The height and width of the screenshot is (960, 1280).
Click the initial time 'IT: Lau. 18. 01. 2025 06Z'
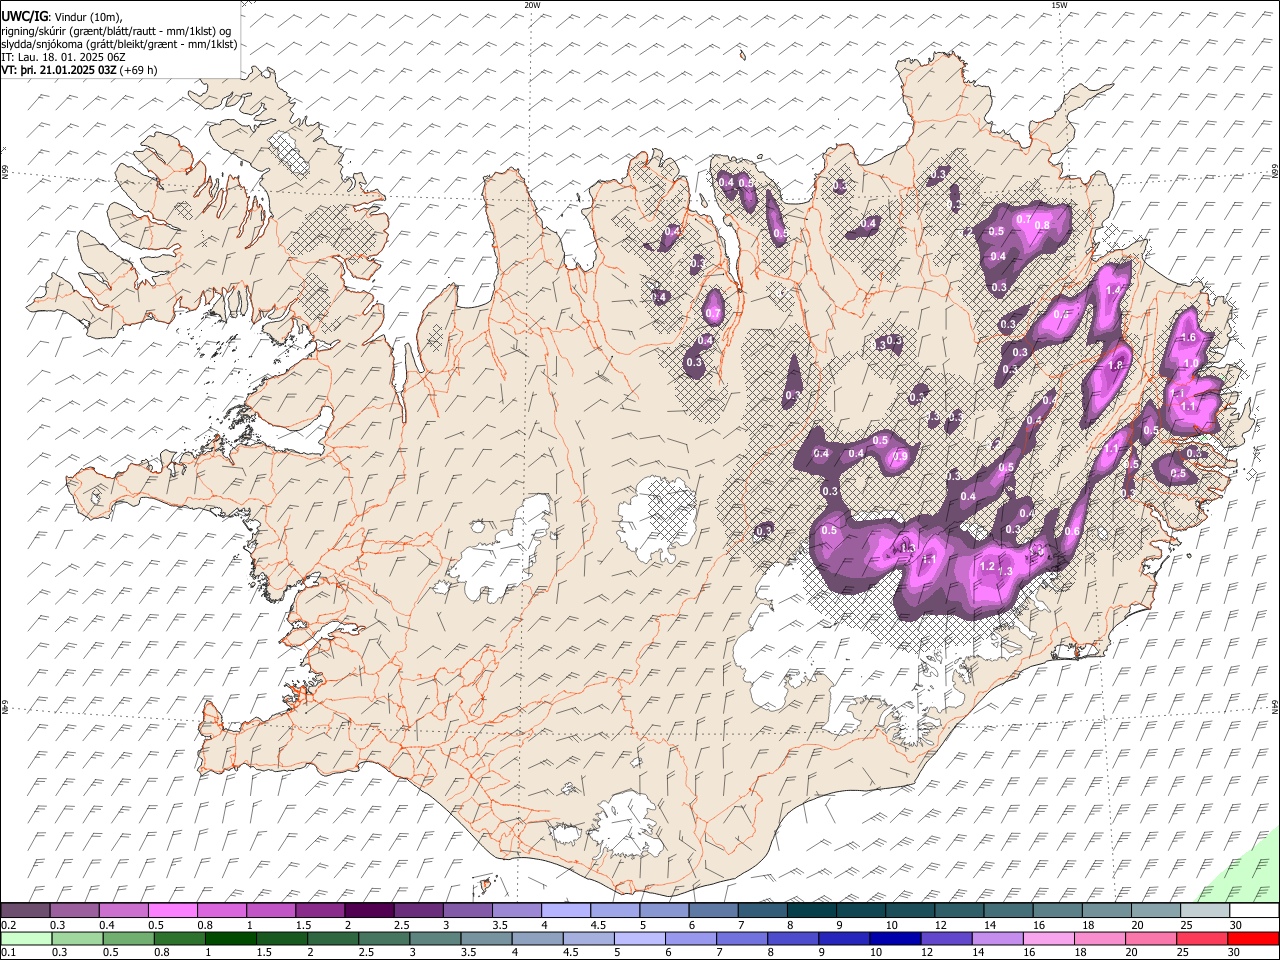click(x=64, y=57)
